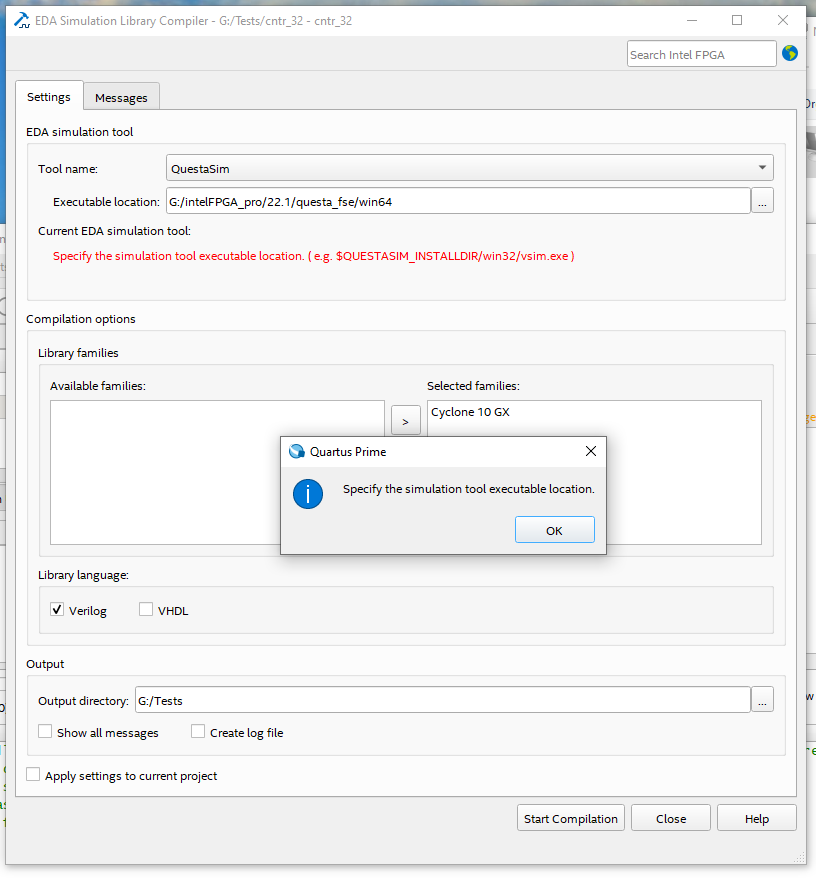This screenshot has width=816, height=879.
Task: Check Create log file
Action: tap(198, 732)
